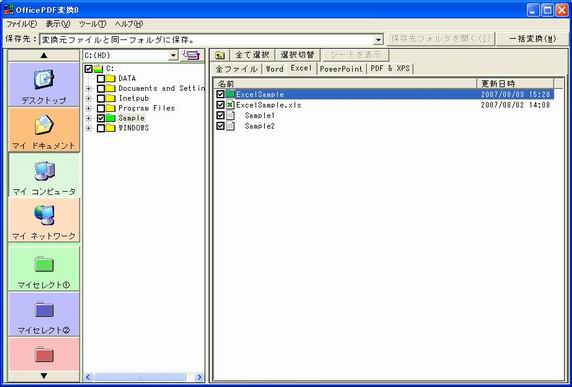Click the folder tree horizontal scrollbar track
The width and height of the screenshot is (572, 387).
(x=143, y=377)
